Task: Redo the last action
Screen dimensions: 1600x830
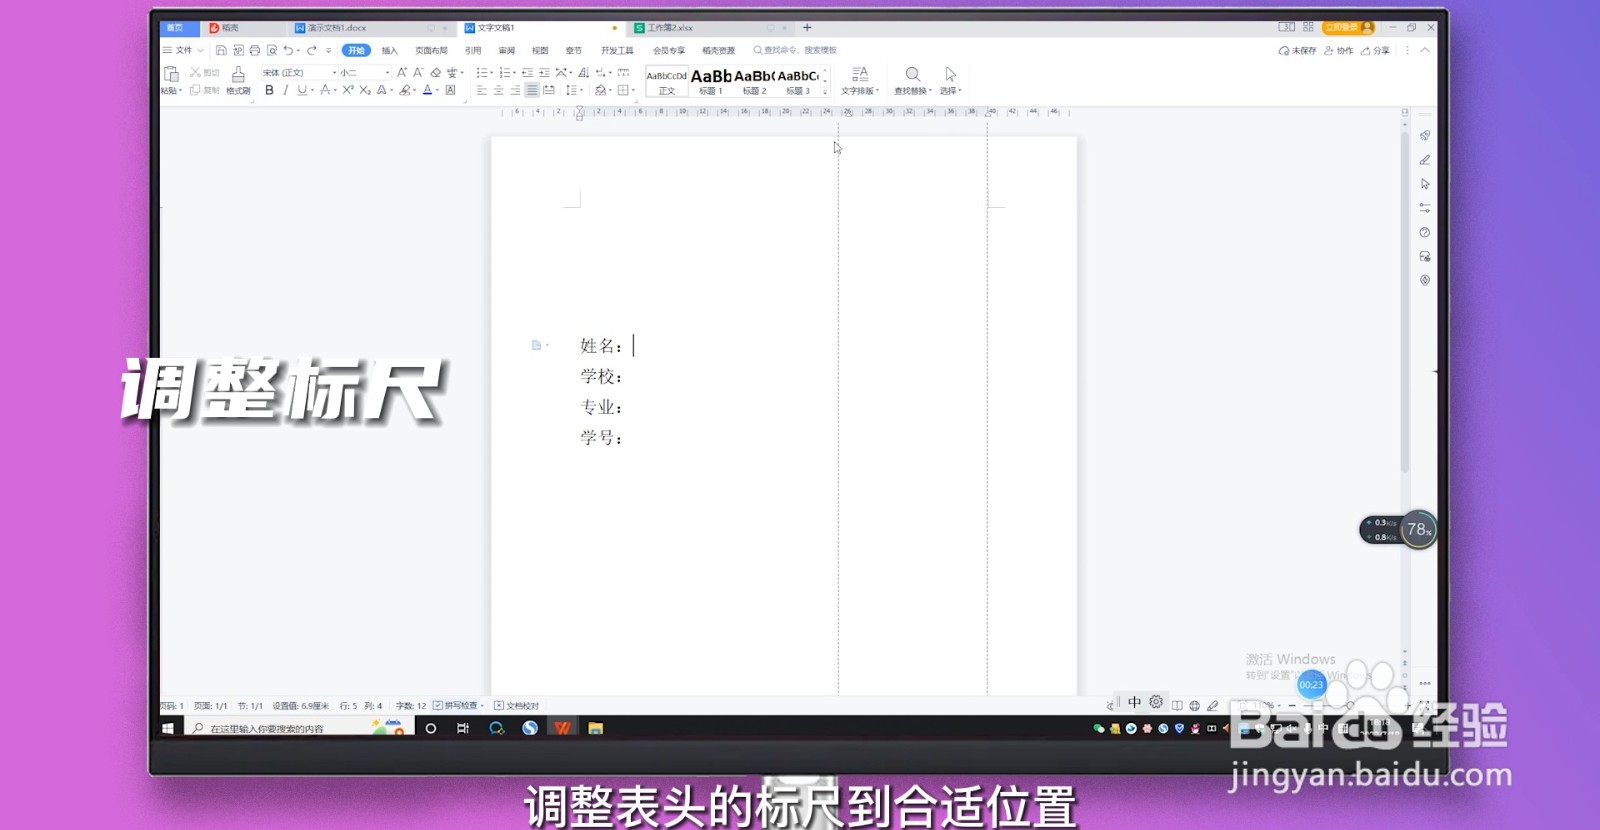Action: 311,50
